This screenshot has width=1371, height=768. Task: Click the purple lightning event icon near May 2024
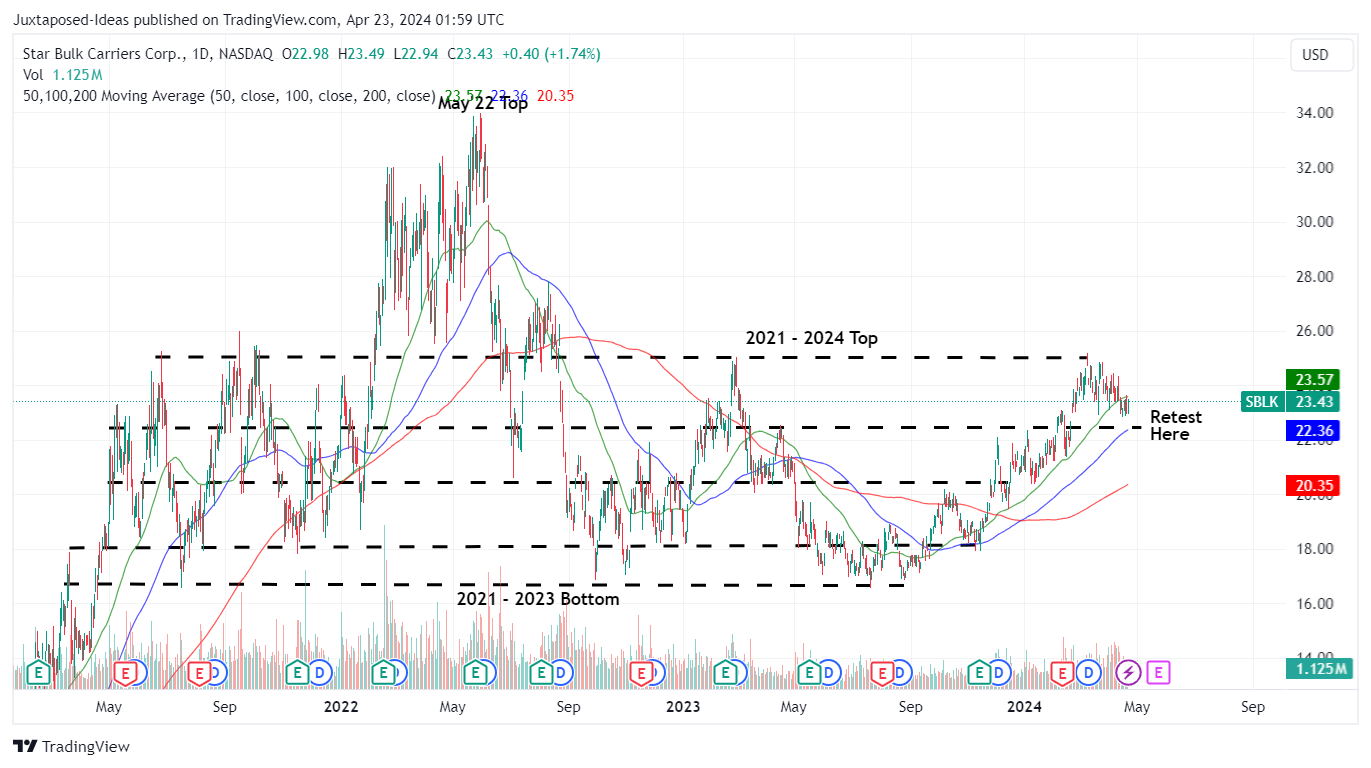pyautogui.click(x=1126, y=673)
